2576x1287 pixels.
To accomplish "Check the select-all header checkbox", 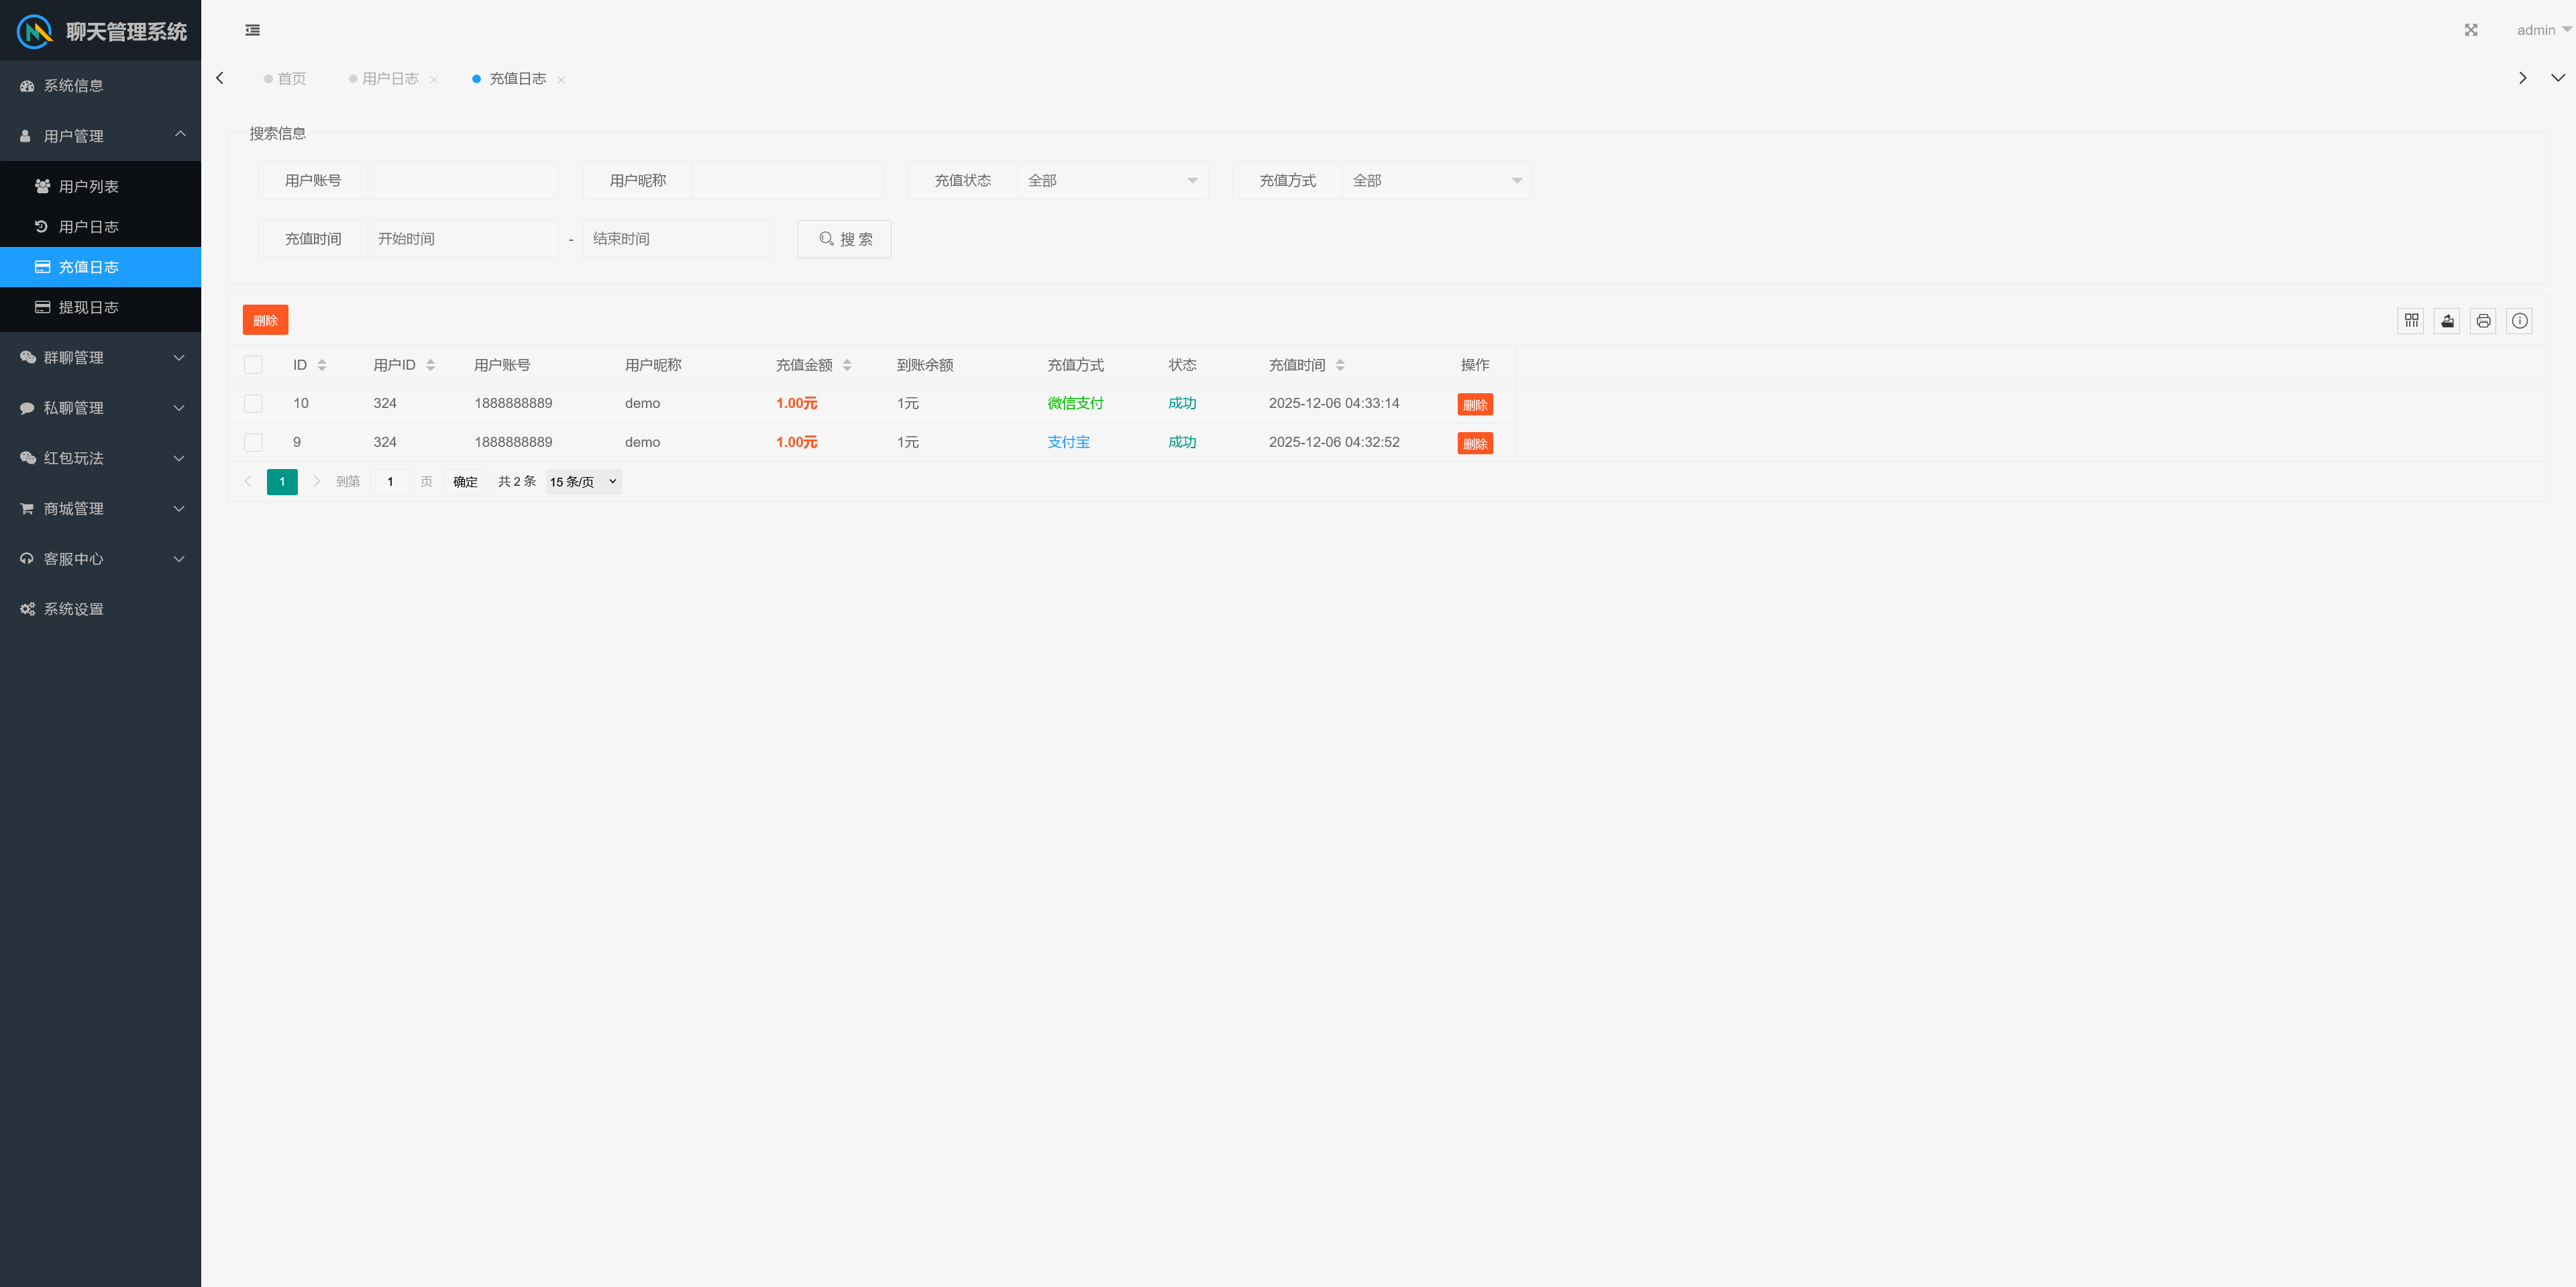I will click(253, 365).
